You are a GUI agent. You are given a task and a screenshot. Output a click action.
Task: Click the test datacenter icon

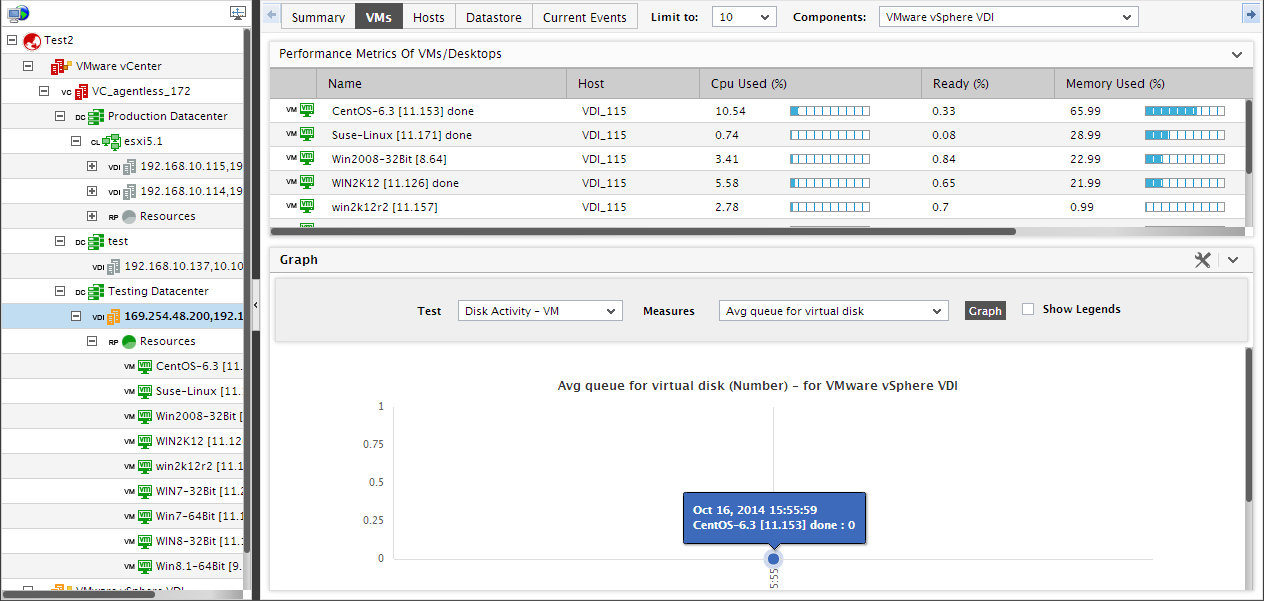tap(96, 241)
